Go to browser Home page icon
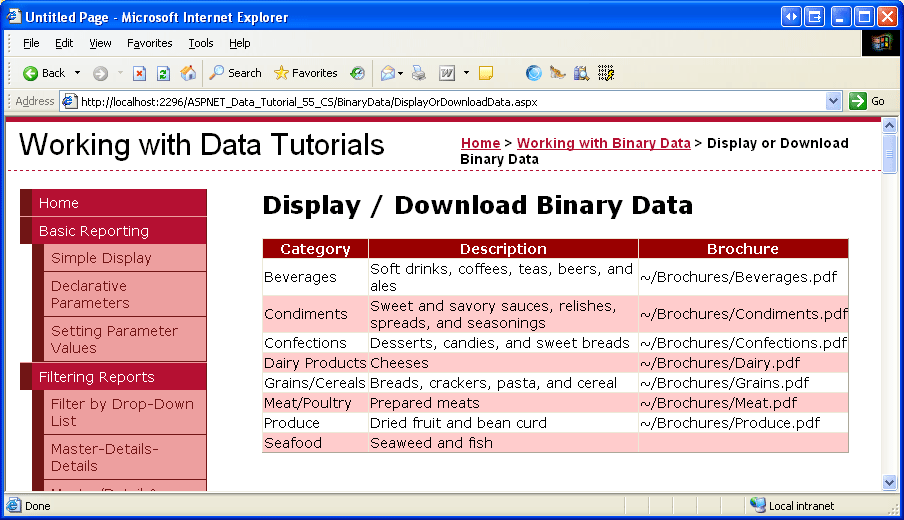The height and width of the screenshot is (520, 904). pyautogui.click(x=188, y=73)
